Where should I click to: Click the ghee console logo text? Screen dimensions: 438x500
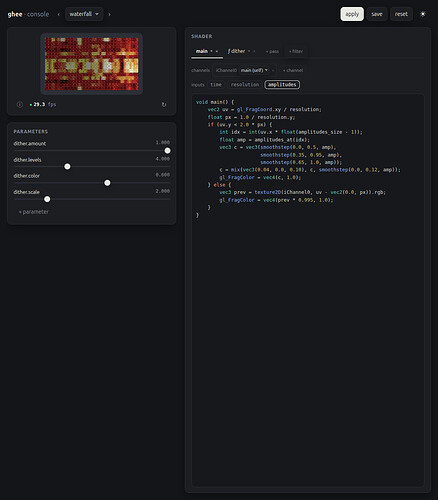[28, 14]
